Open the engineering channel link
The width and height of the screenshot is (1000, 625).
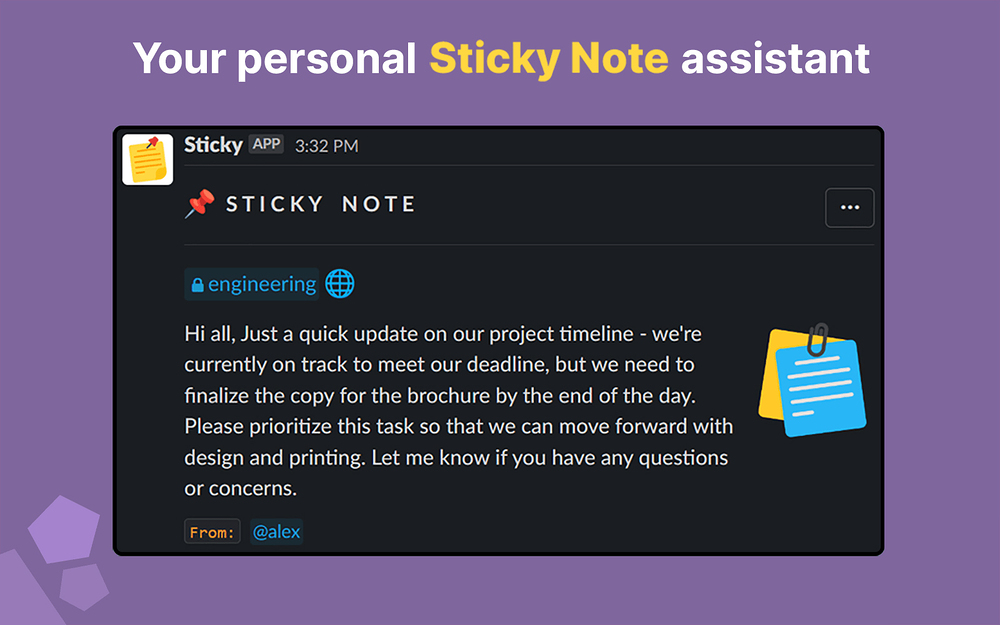pyautogui.click(x=252, y=284)
